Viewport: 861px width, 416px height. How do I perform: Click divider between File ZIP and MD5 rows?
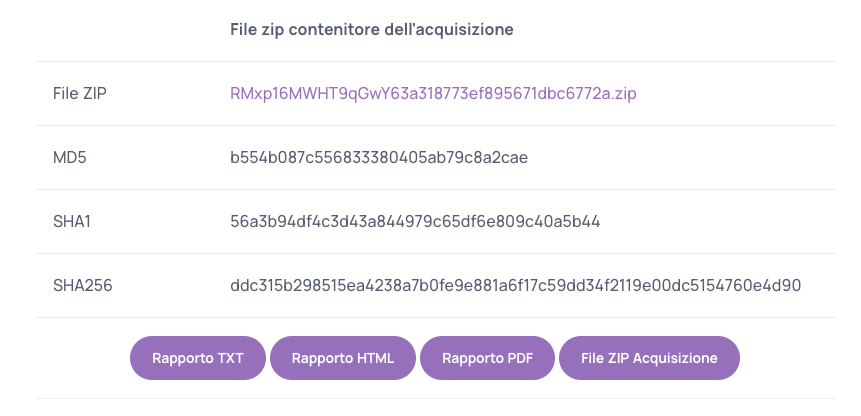point(435,125)
